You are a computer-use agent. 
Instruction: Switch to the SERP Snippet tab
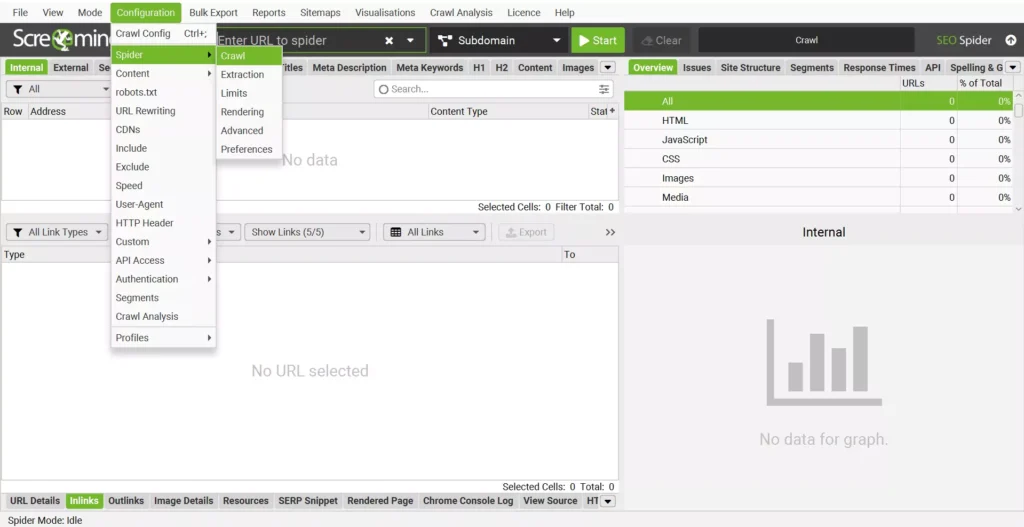pos(308,501)
